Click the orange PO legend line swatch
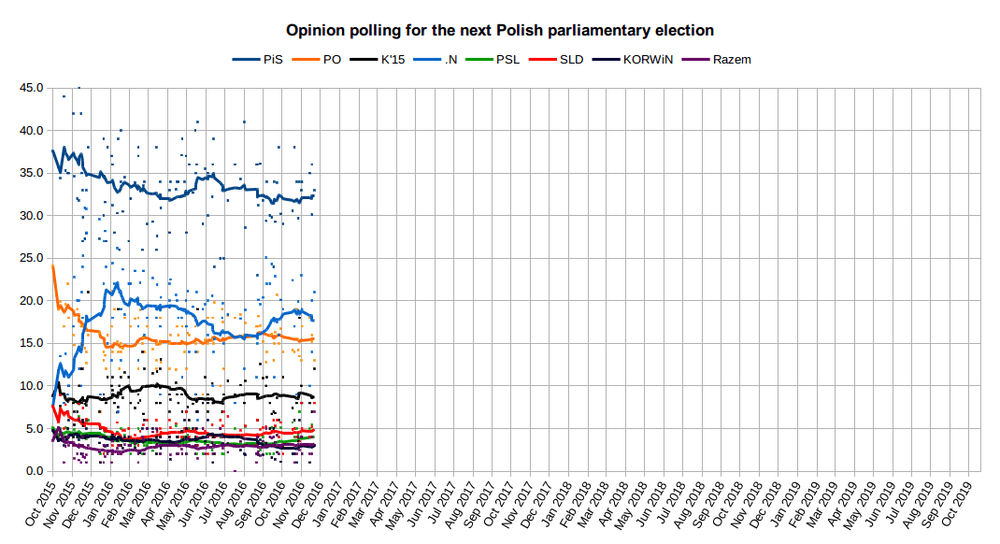Screen dimensions: 1000x544 (x=307, y=60)
